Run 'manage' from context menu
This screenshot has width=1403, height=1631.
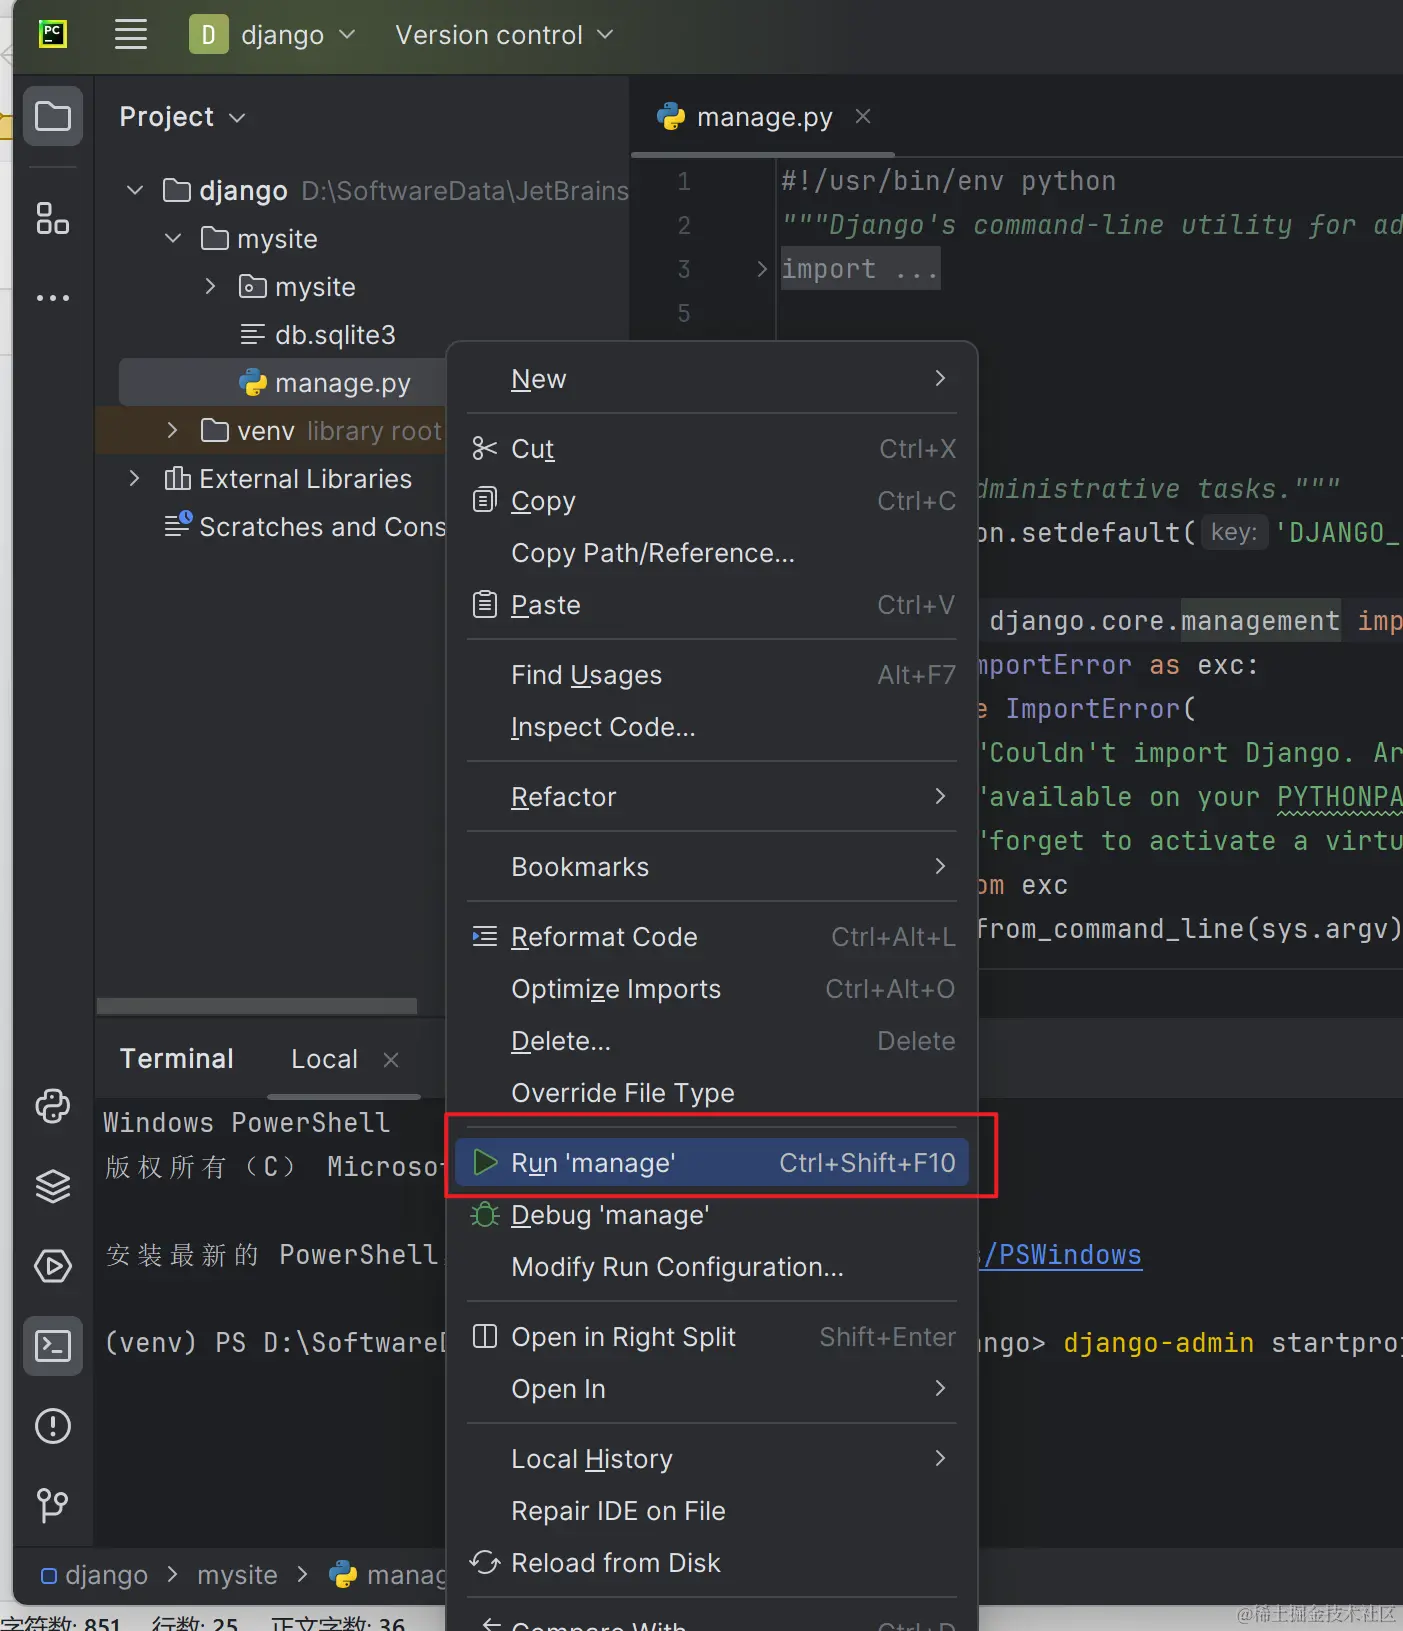tap(712, 1163)
